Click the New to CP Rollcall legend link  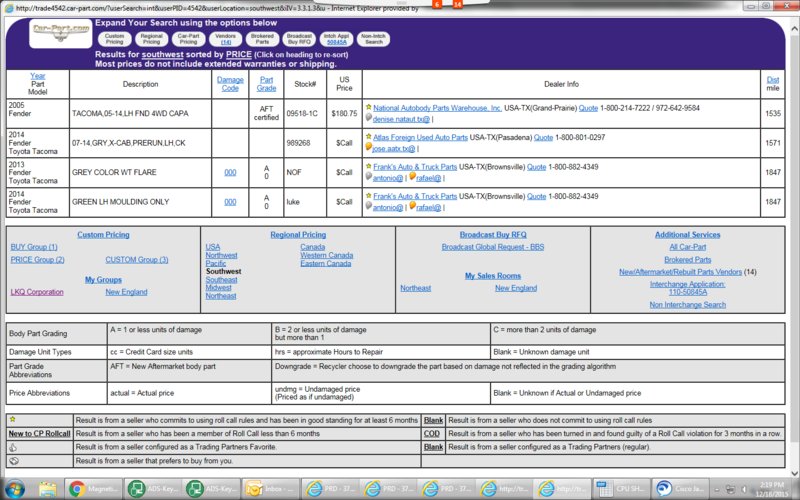(x=39, y=434)
